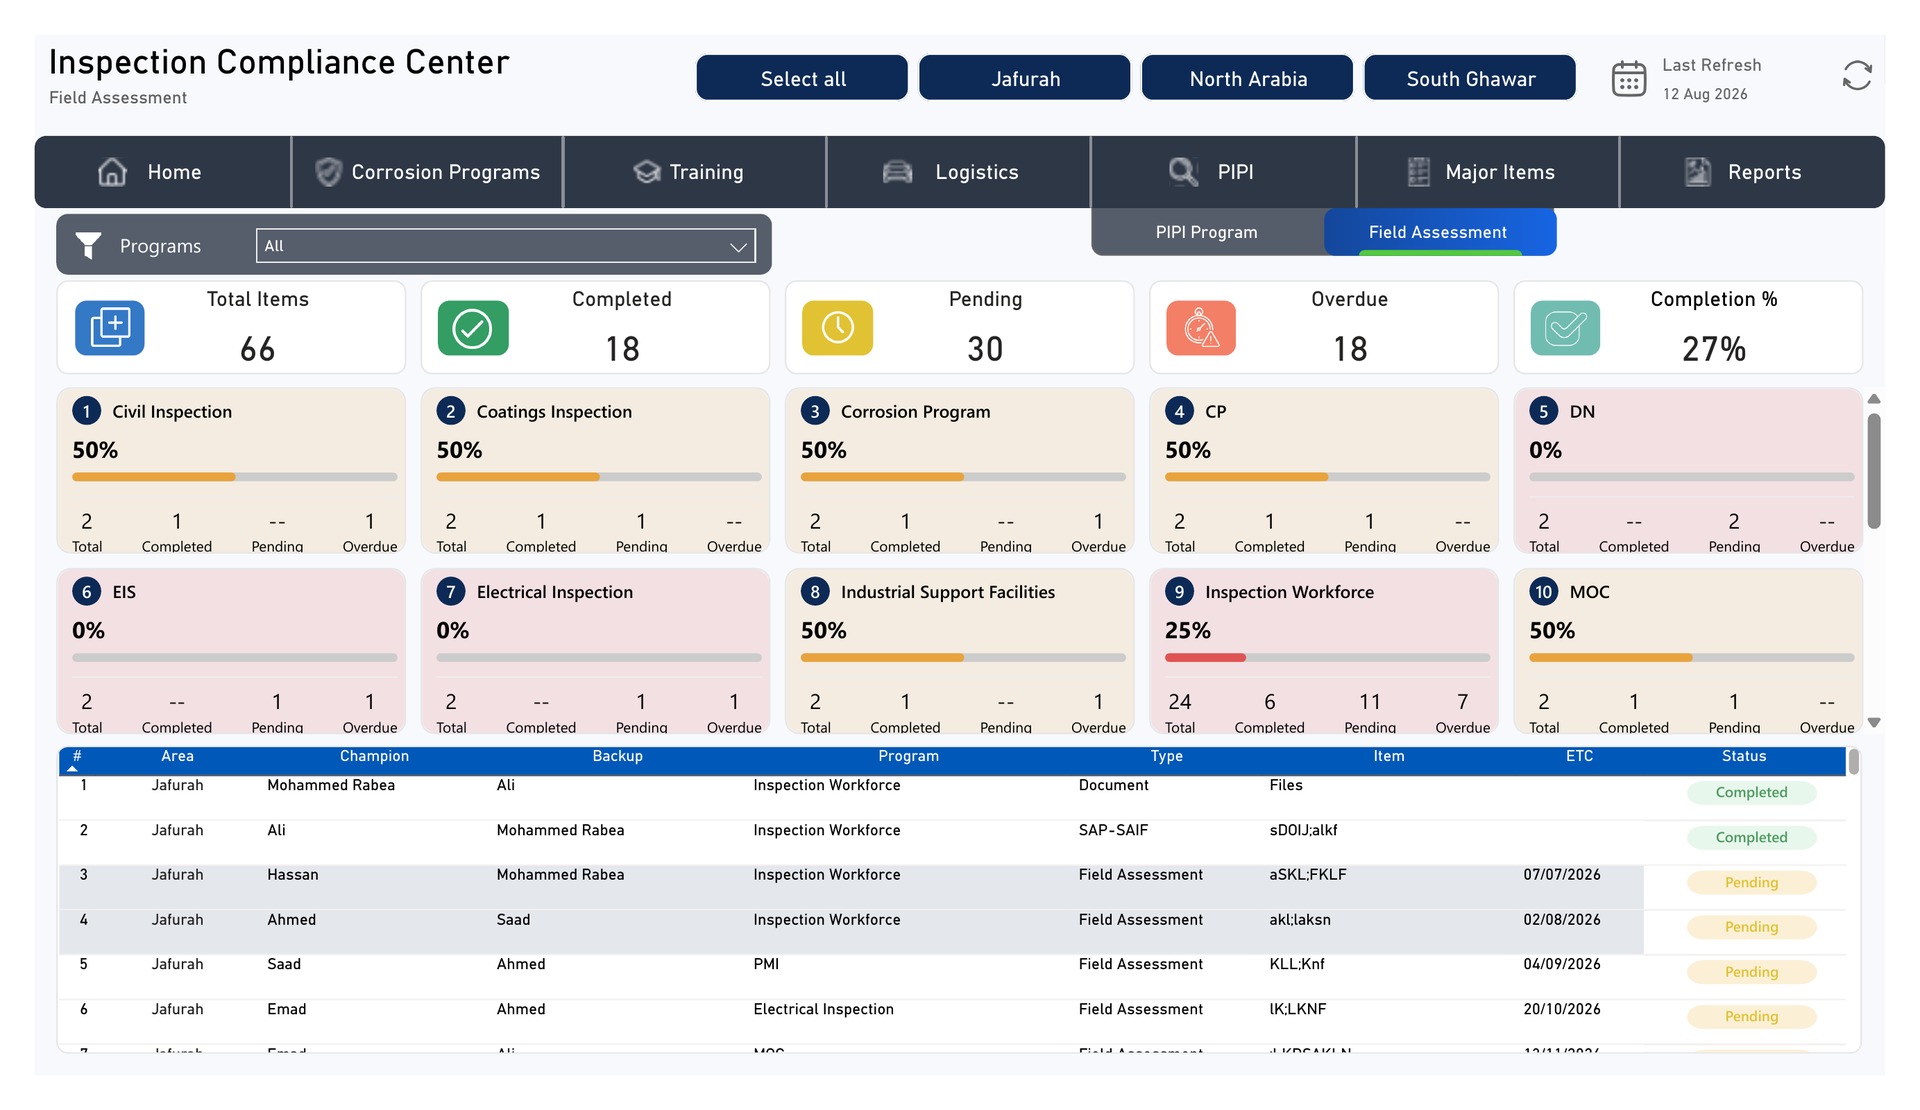Image resolution: width=1920 pixels, height=1110 pixels.
Task: Click the ETC column header
Action: 1579,756
